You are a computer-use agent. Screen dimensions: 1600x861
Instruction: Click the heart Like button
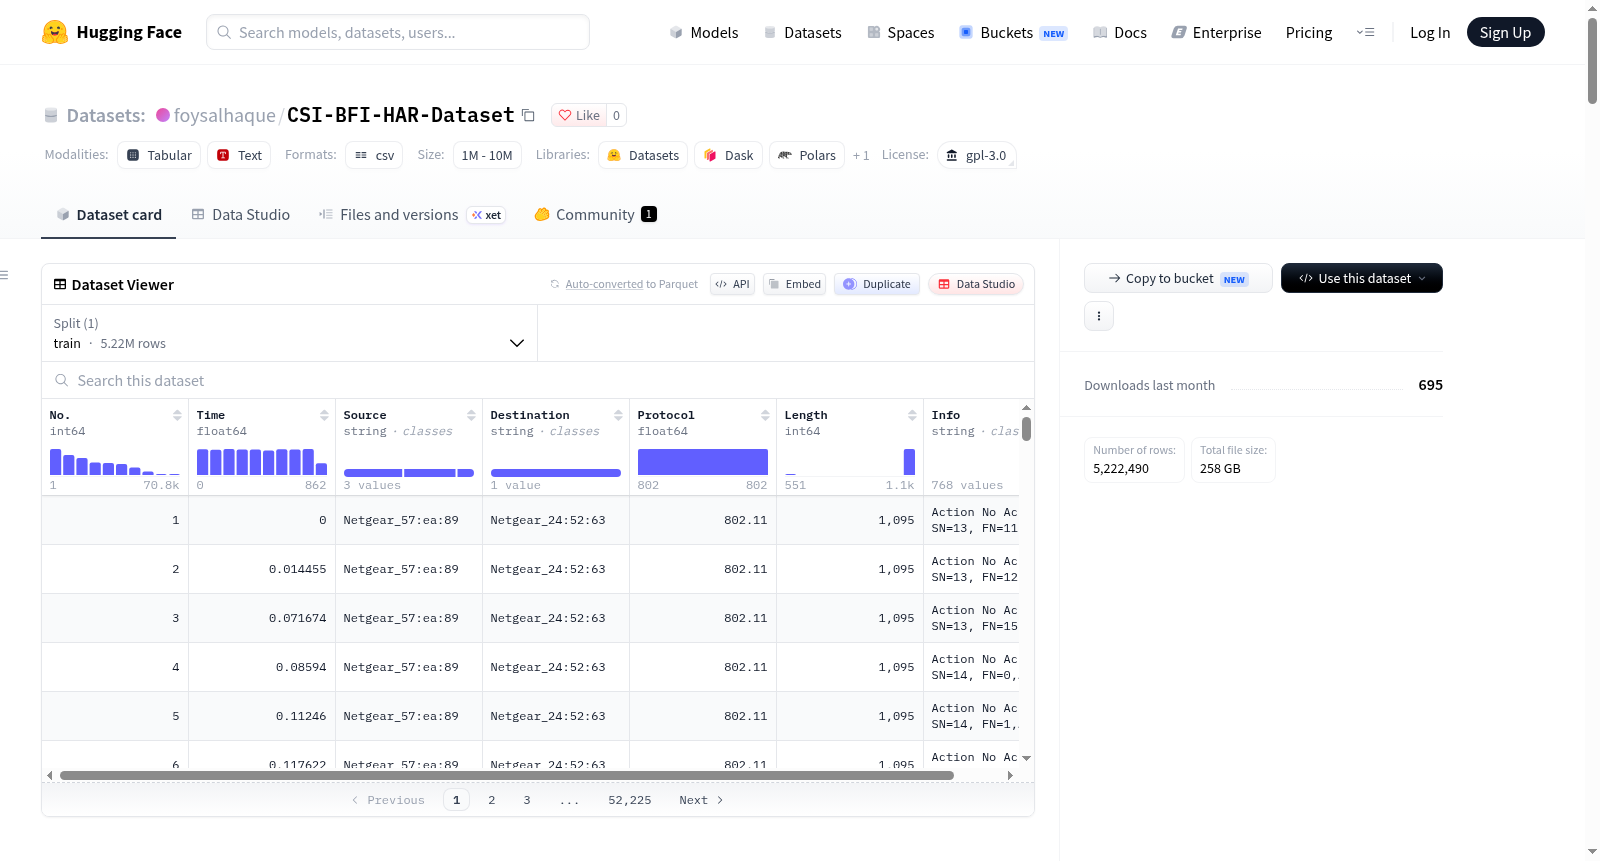[x=579, y=115]
